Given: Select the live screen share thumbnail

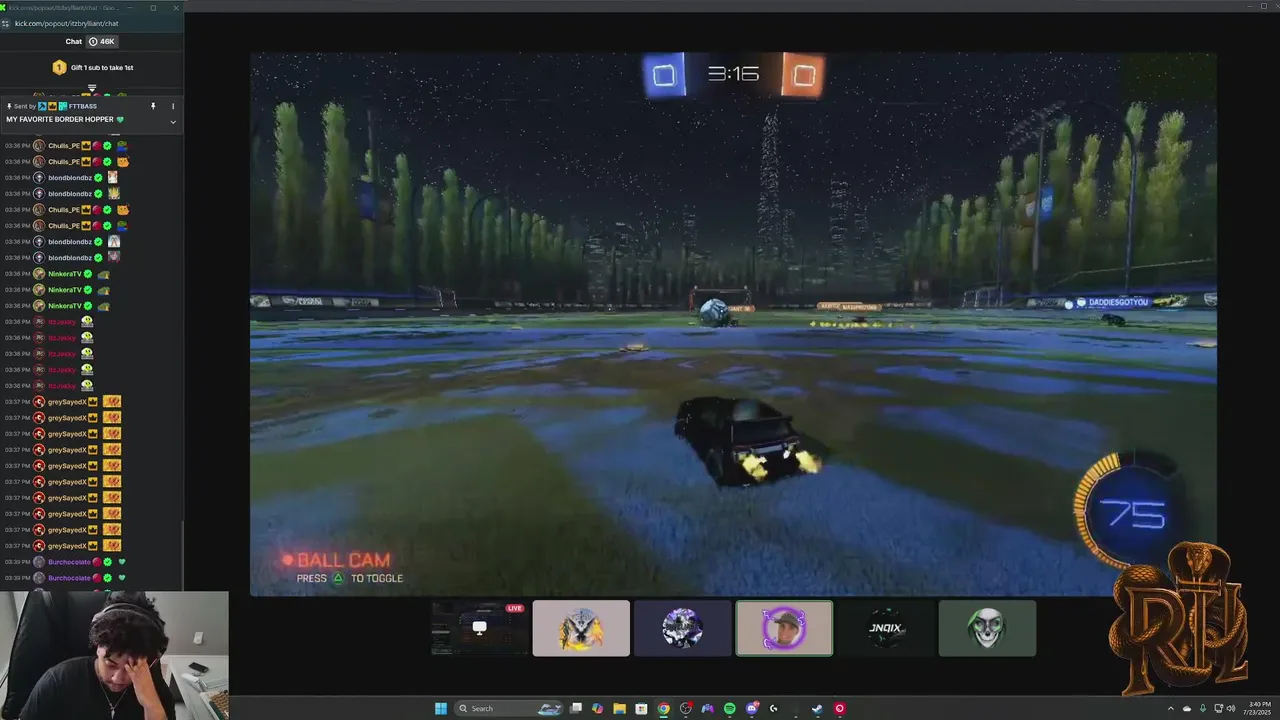Looking at the screenshot, I should 479,628.
